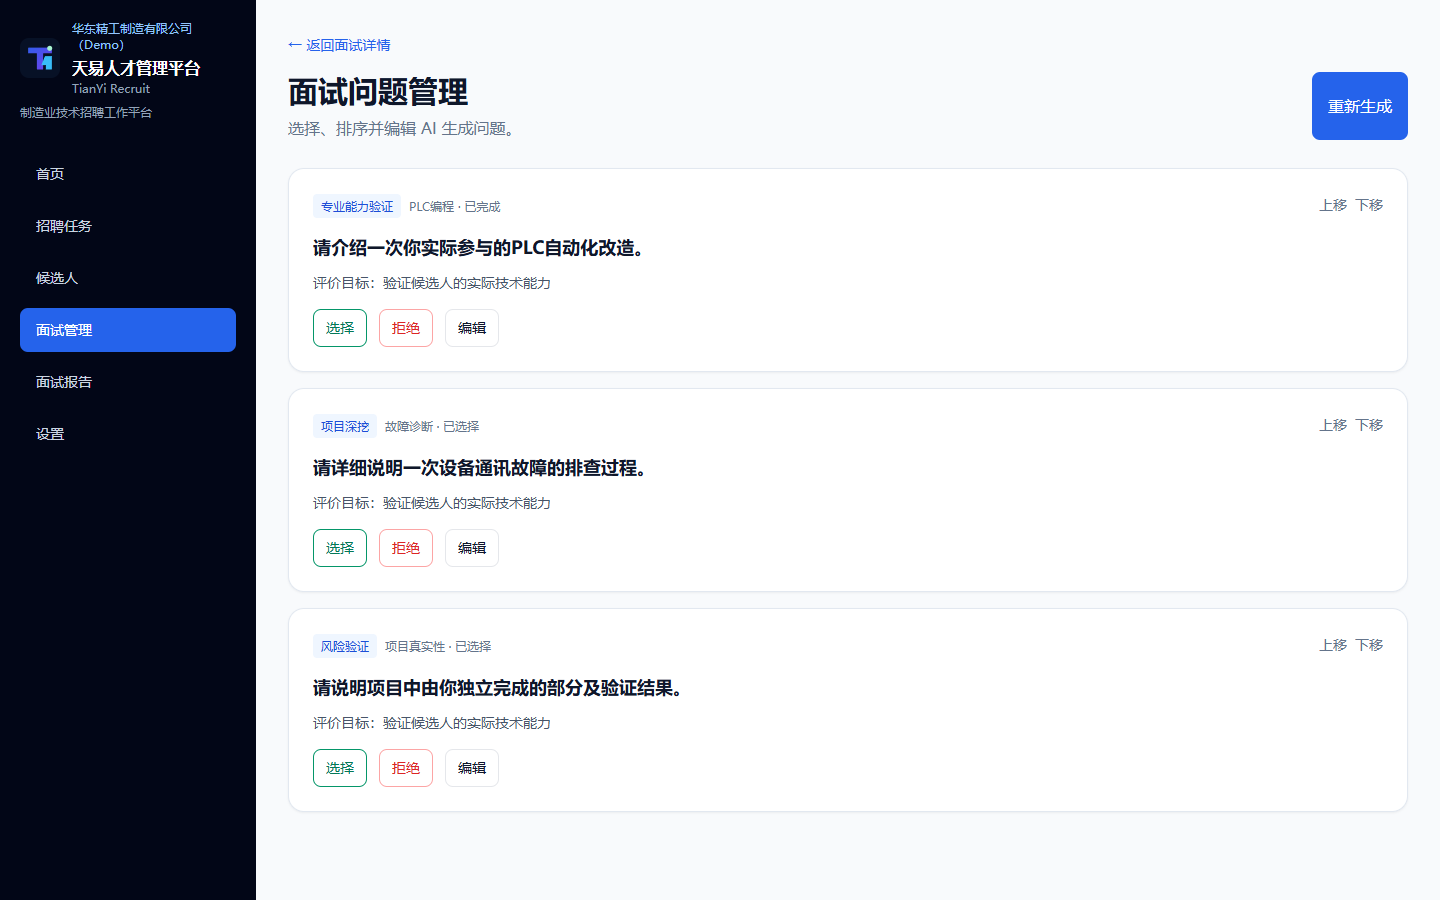This screenshot has height=900, width=1440.
Task: Click the 华东精工制造有限公司 (Demo) company name
Action: (132, 37)
